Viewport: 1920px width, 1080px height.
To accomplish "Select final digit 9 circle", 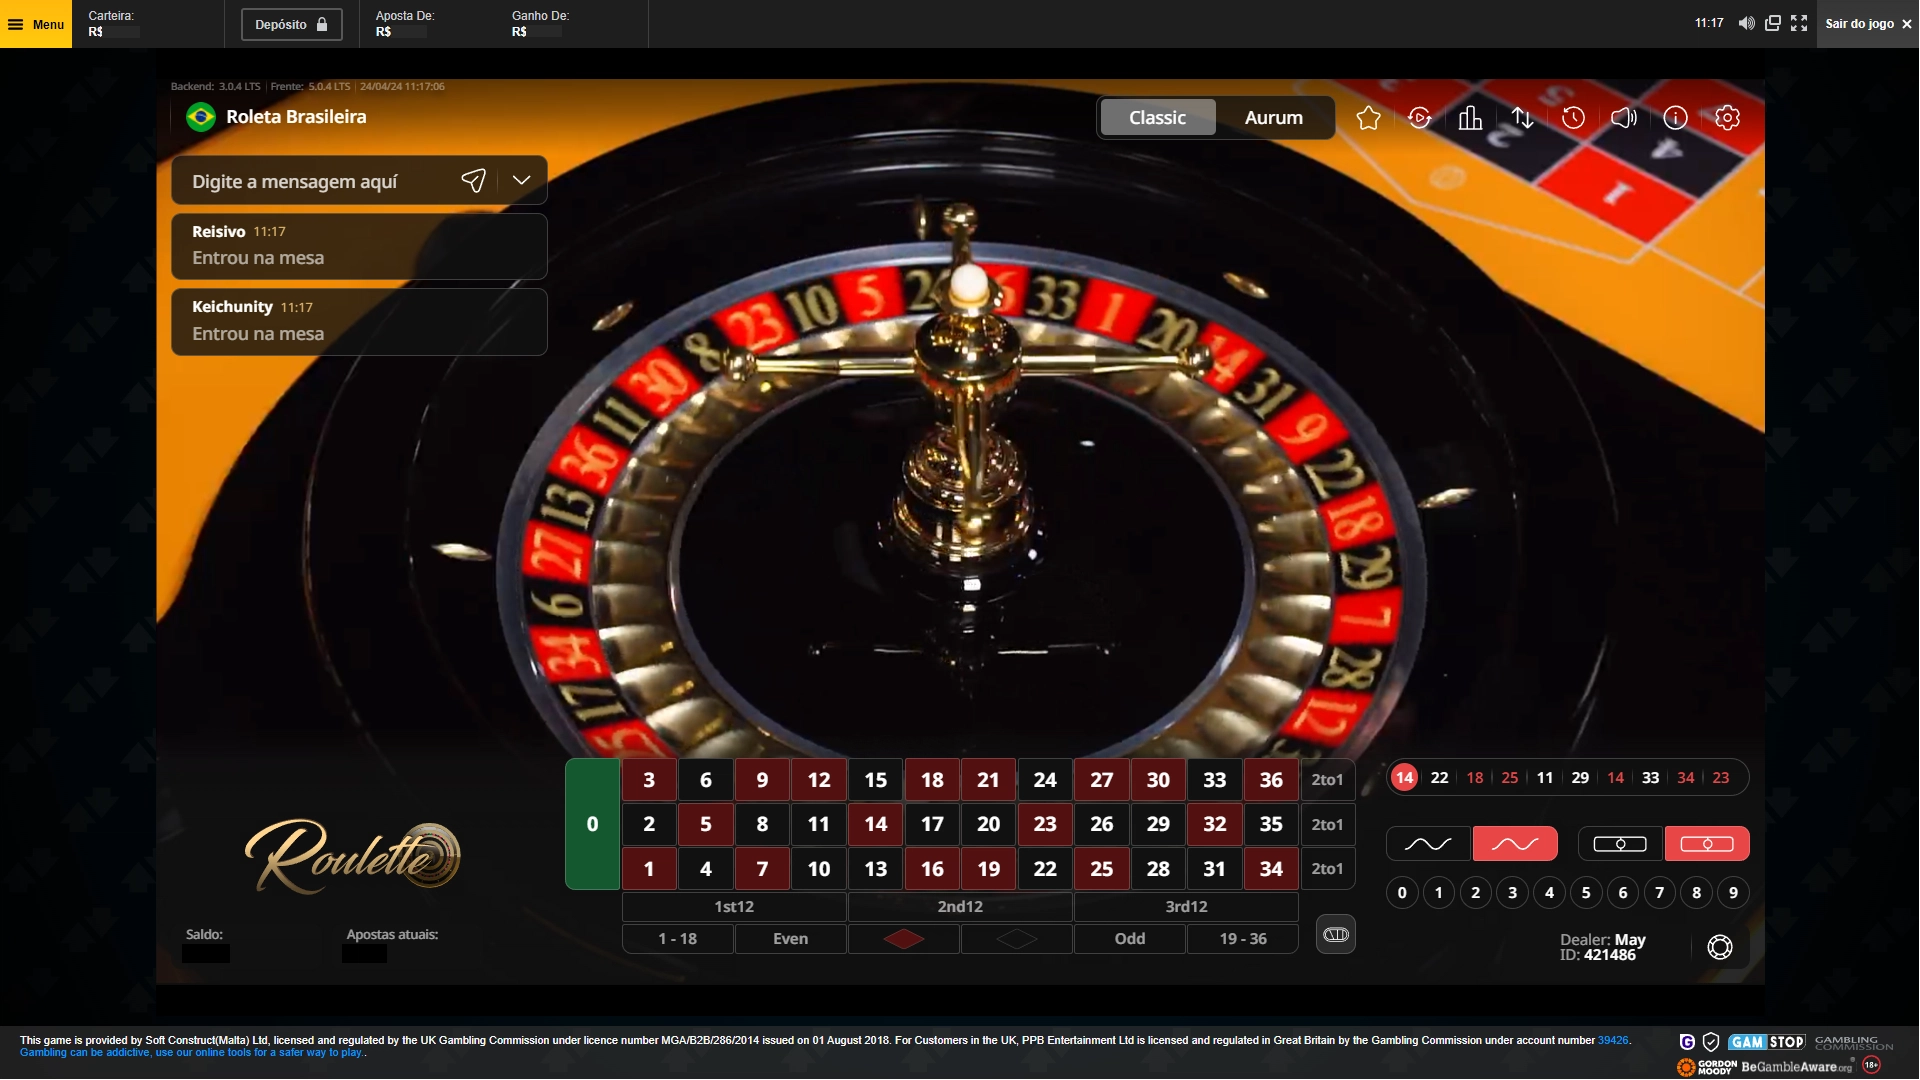I will (1733, 893).
